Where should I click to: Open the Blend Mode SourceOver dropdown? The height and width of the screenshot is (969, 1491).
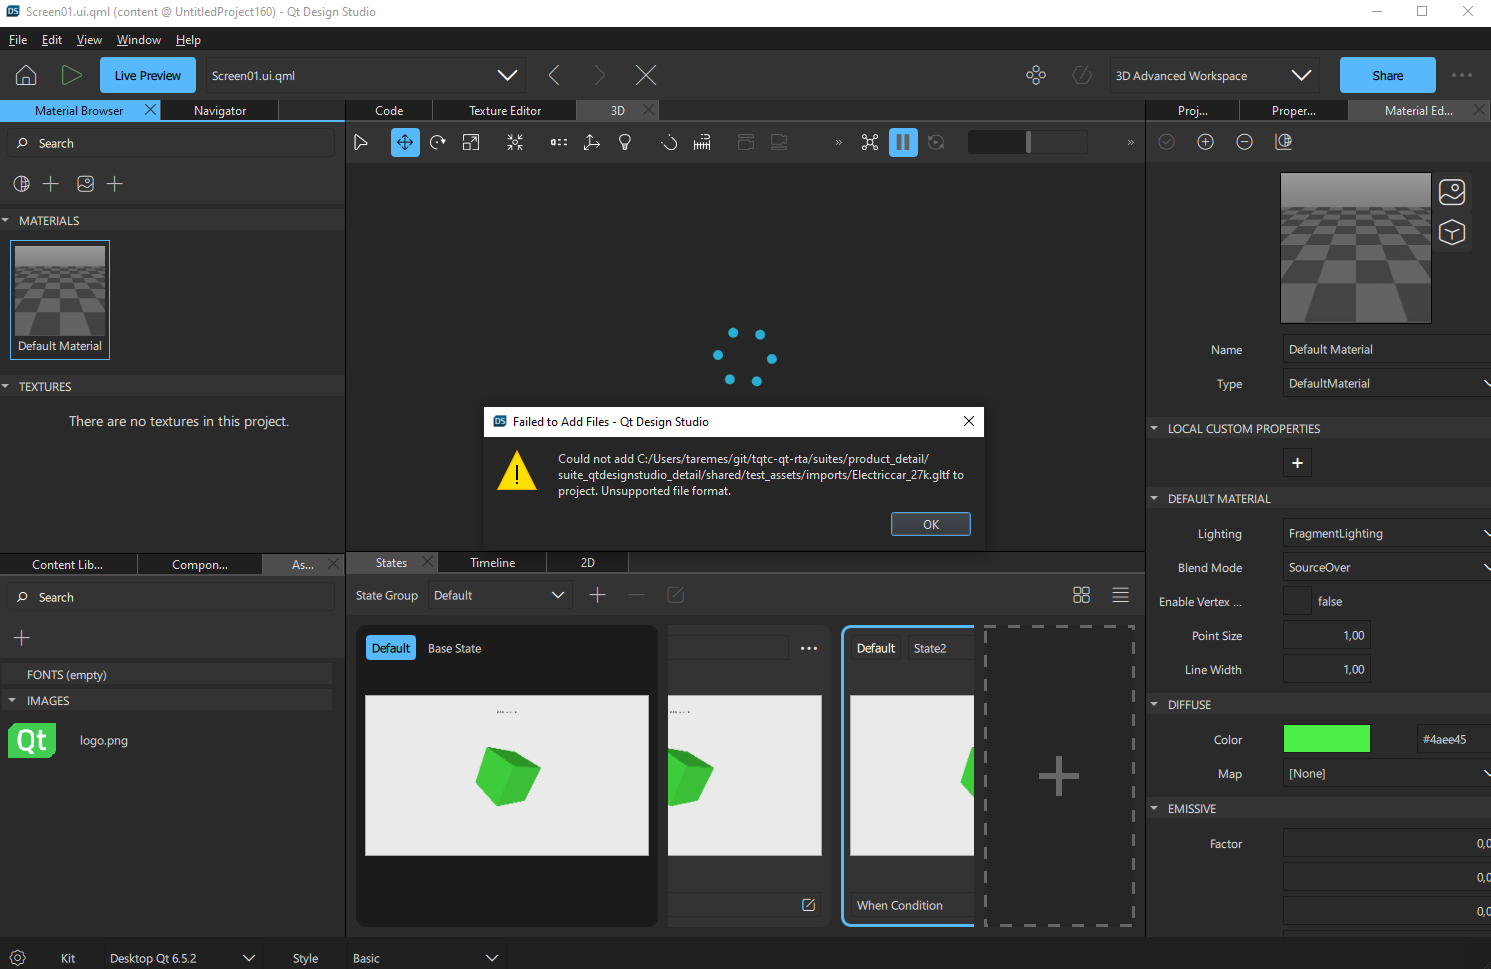(1387, 568)
